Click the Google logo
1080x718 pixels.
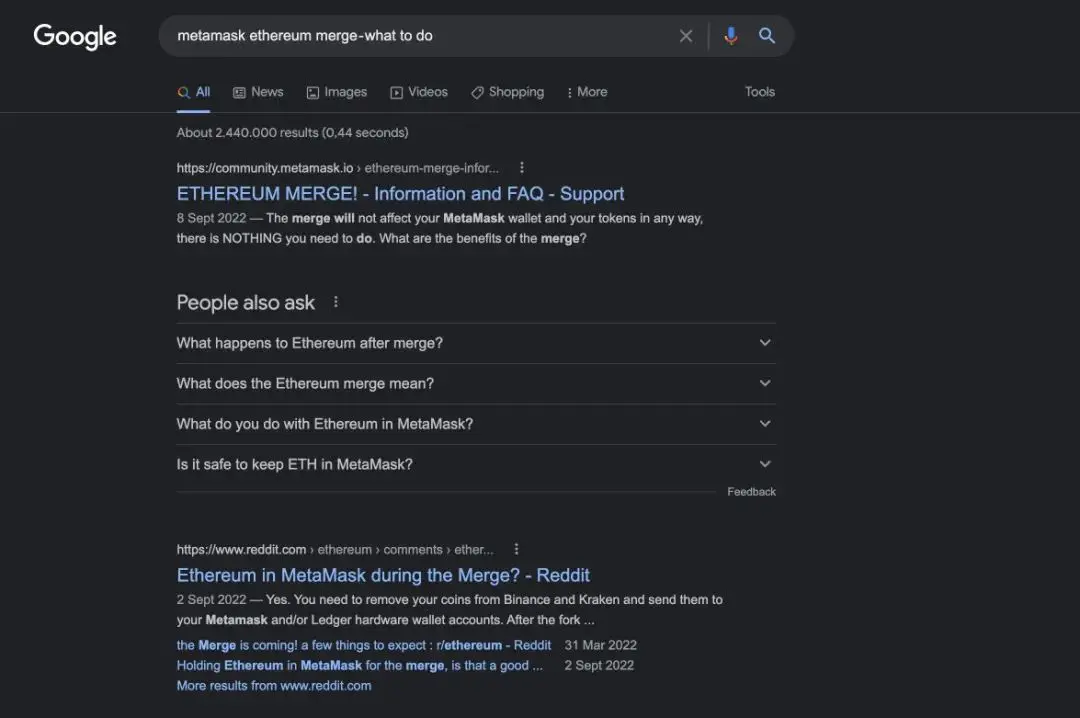point(75,36)
